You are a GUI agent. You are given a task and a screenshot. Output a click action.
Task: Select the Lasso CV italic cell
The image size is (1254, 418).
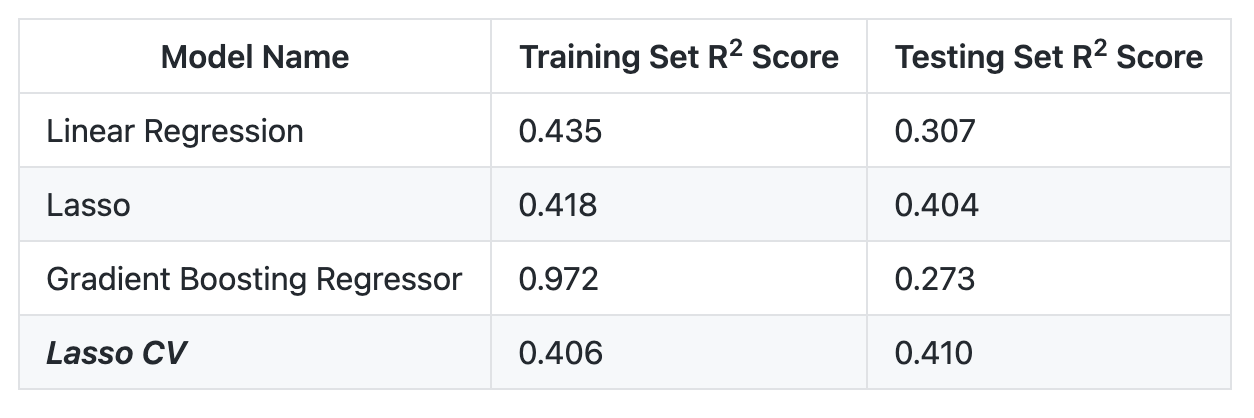pos(116,353)
